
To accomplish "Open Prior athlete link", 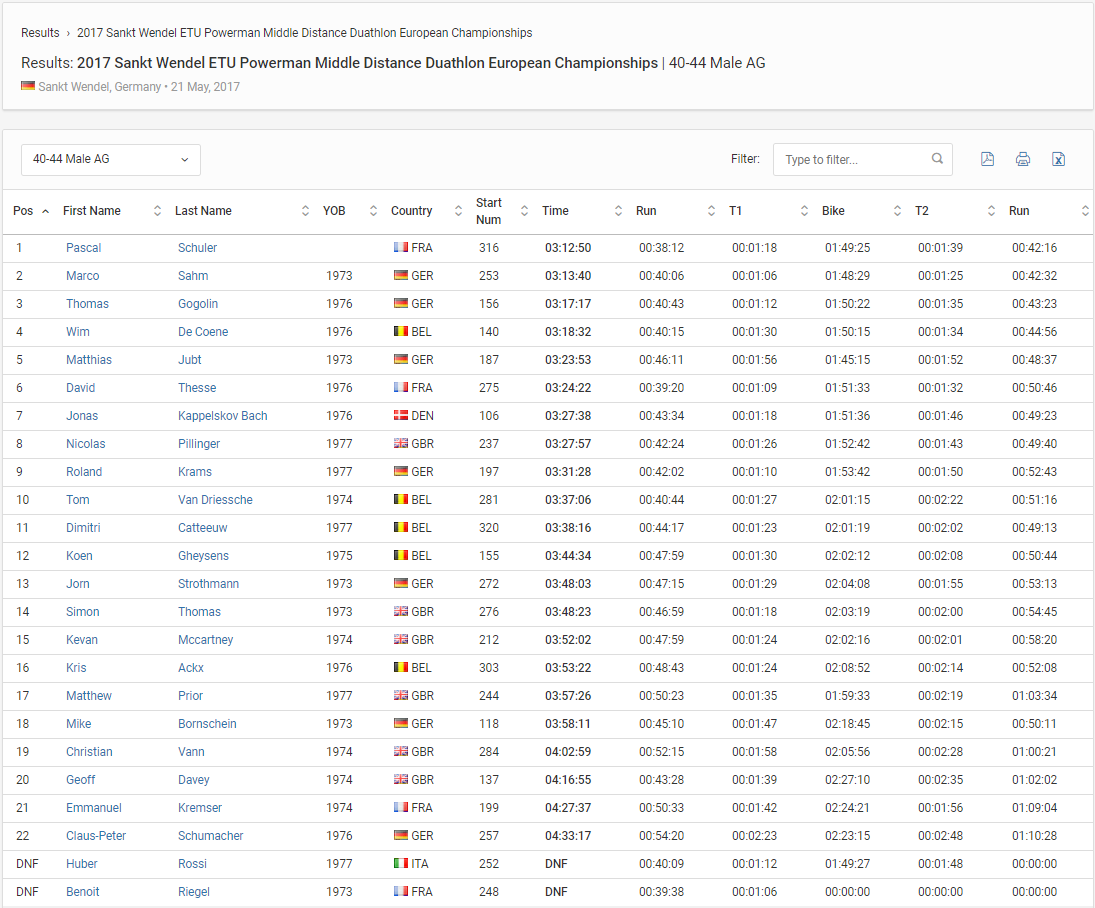I will pos(190,696).
